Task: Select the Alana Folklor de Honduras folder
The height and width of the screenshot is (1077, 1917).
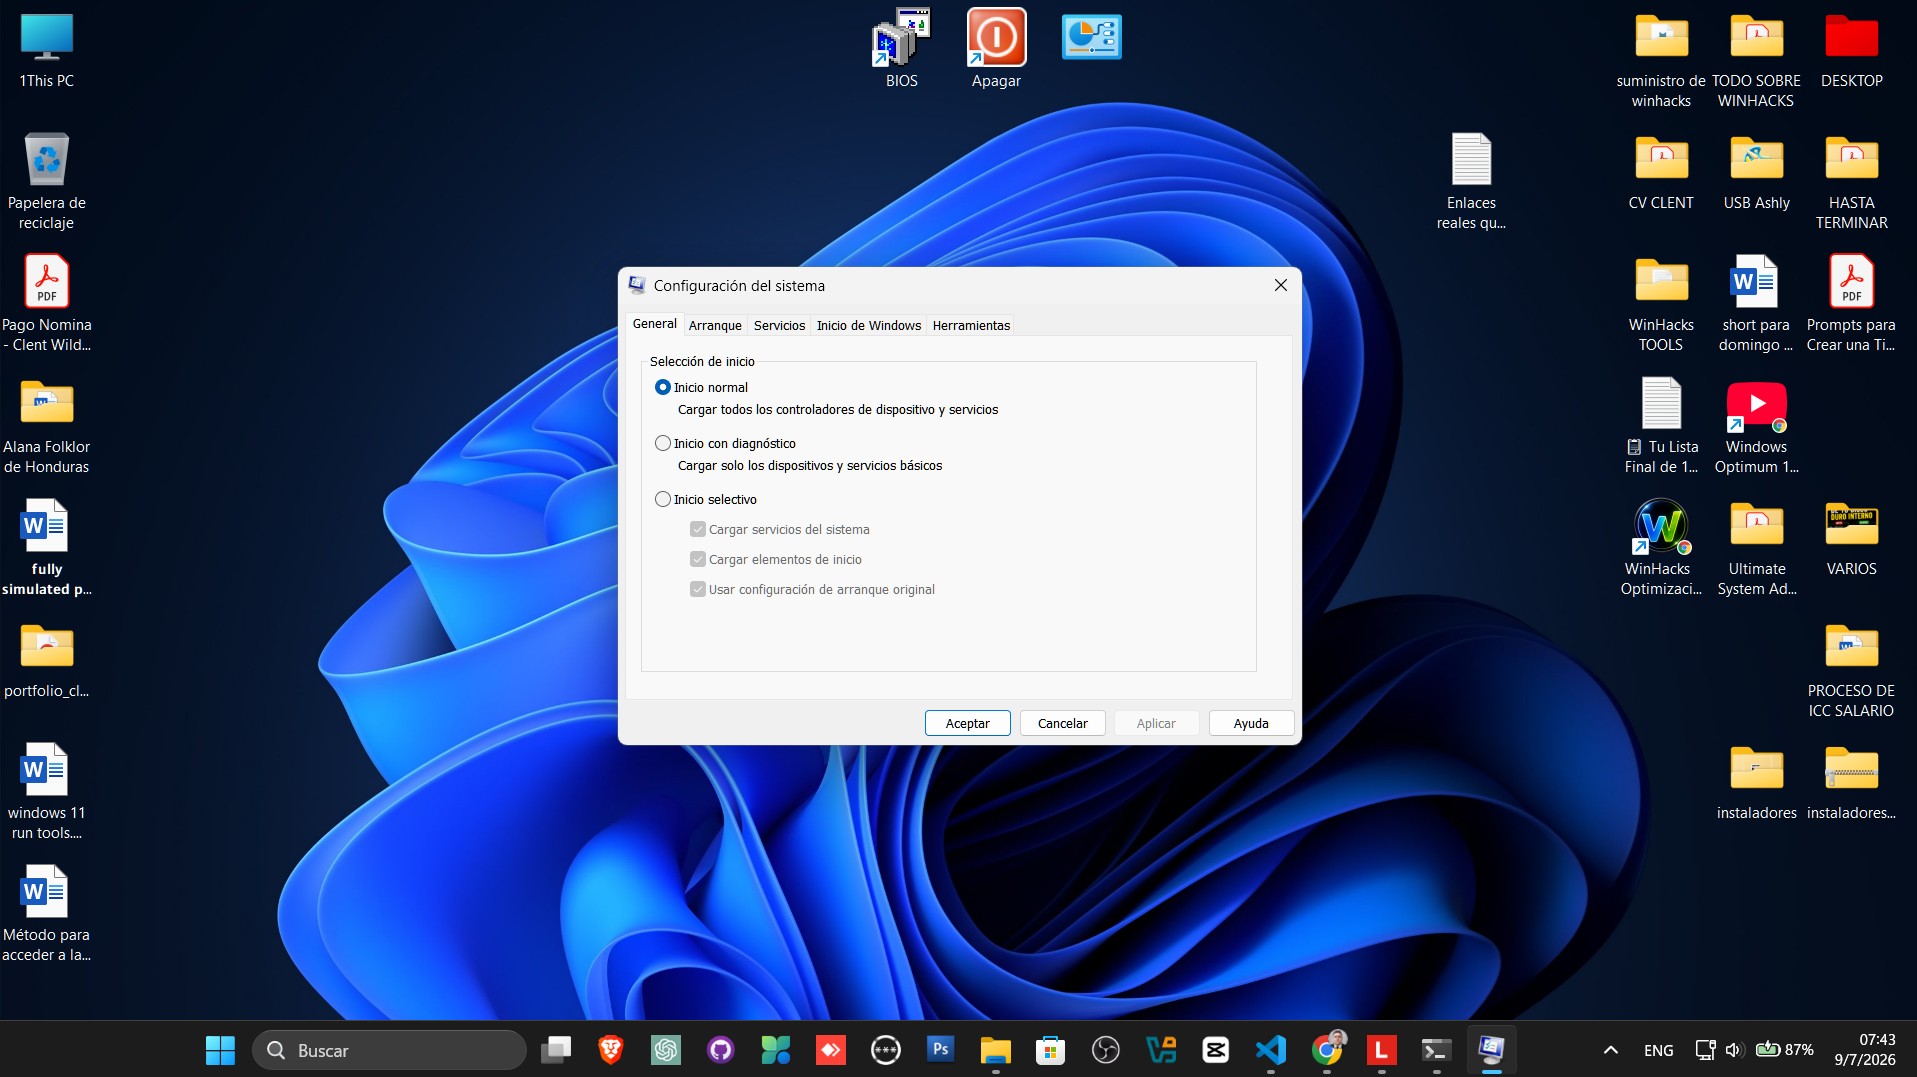Action: click(47, 424)
